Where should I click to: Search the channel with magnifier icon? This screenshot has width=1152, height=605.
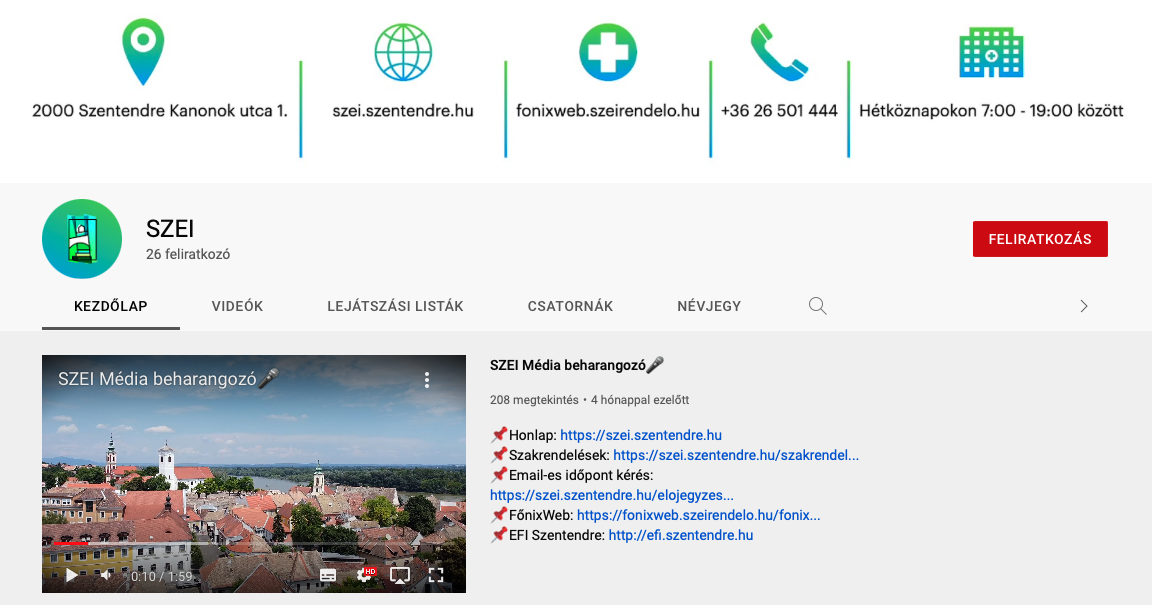pos(818,306)
